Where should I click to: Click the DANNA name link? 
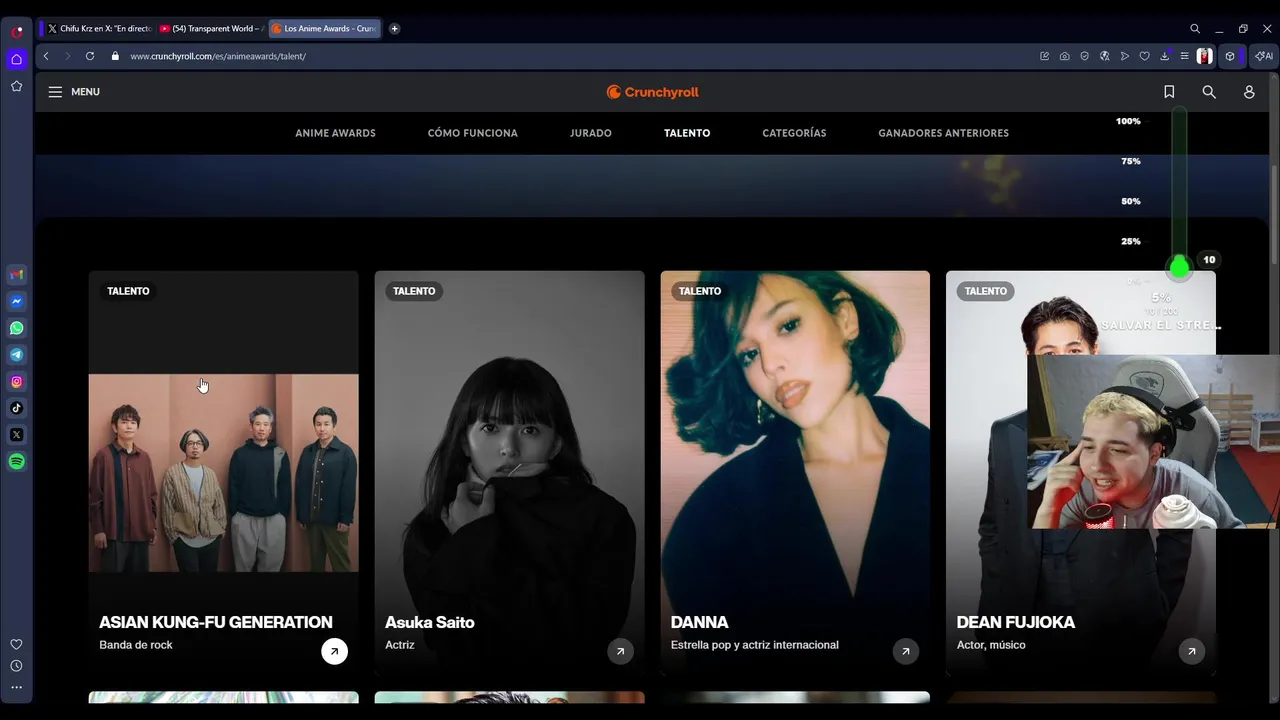coord(700,622)
